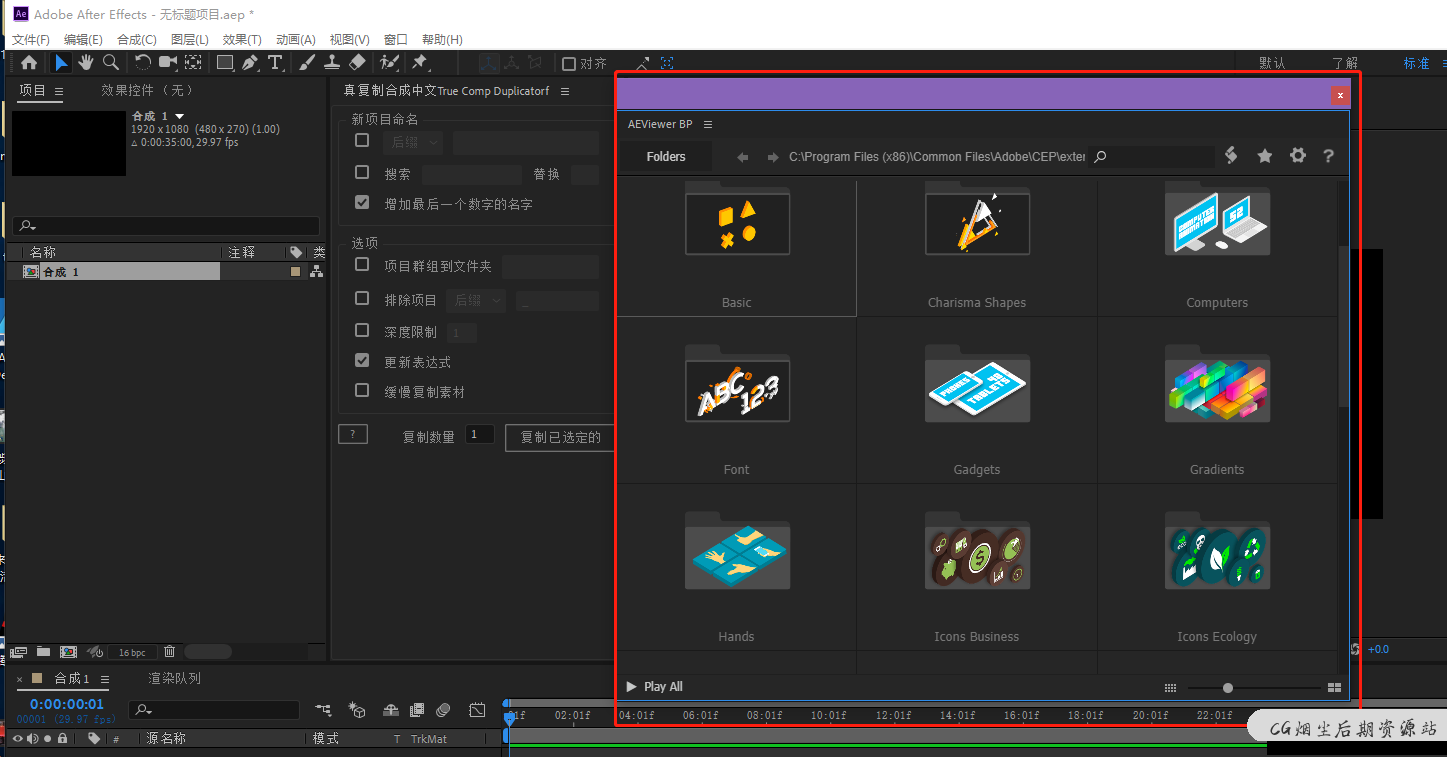The image size is (1447, 757).
Task: Select the Eraser tool
Action: (357, 63)
